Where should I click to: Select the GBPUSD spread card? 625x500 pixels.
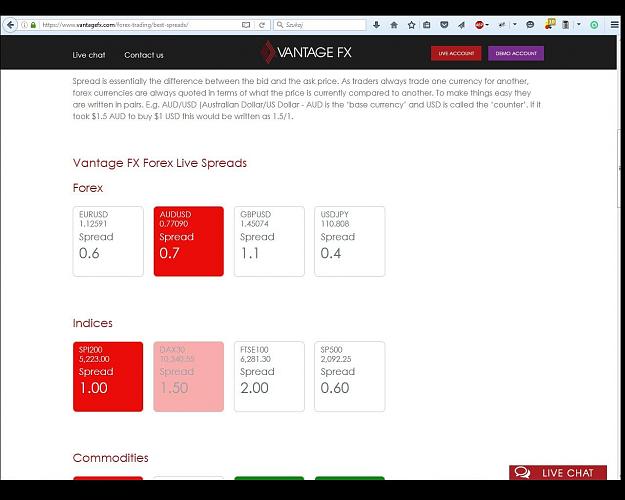(269, 241)
